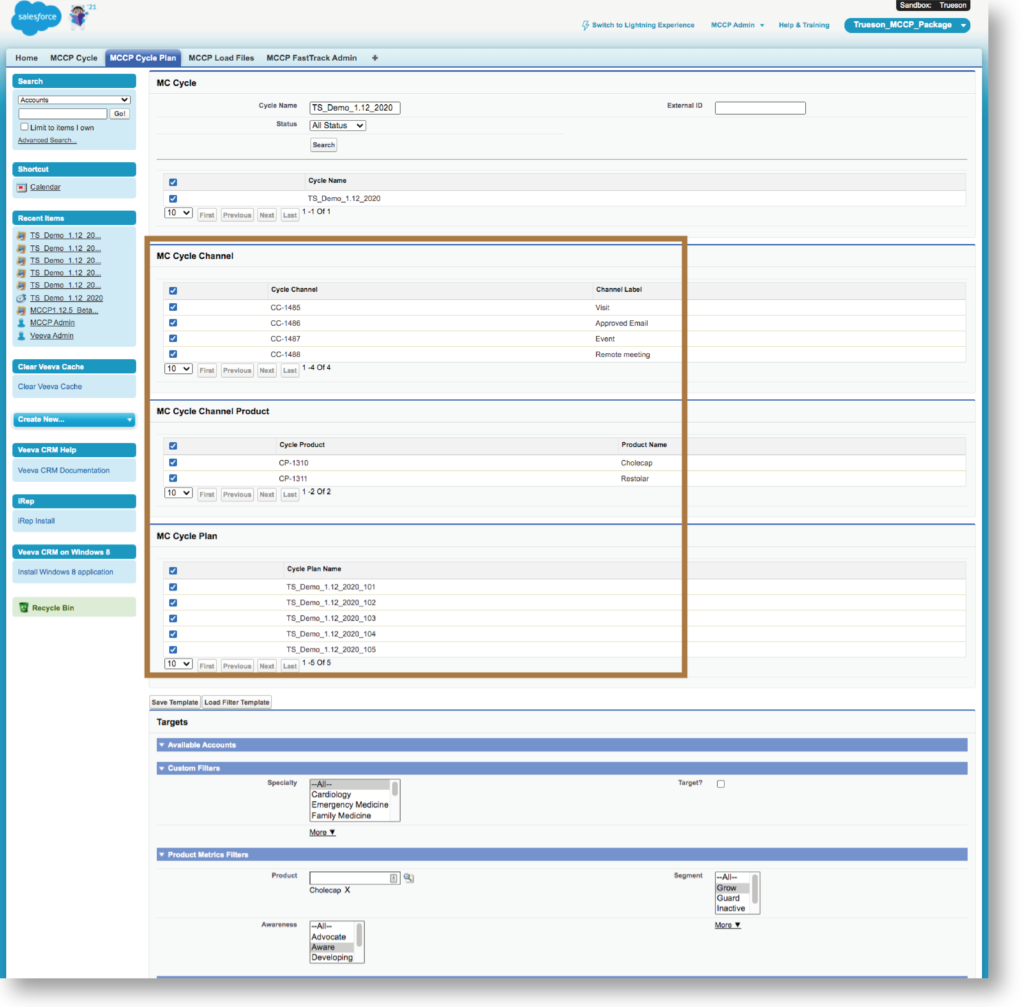
Task: Select the MCCP Cycle Plan tab
Action: pos(142,58)
